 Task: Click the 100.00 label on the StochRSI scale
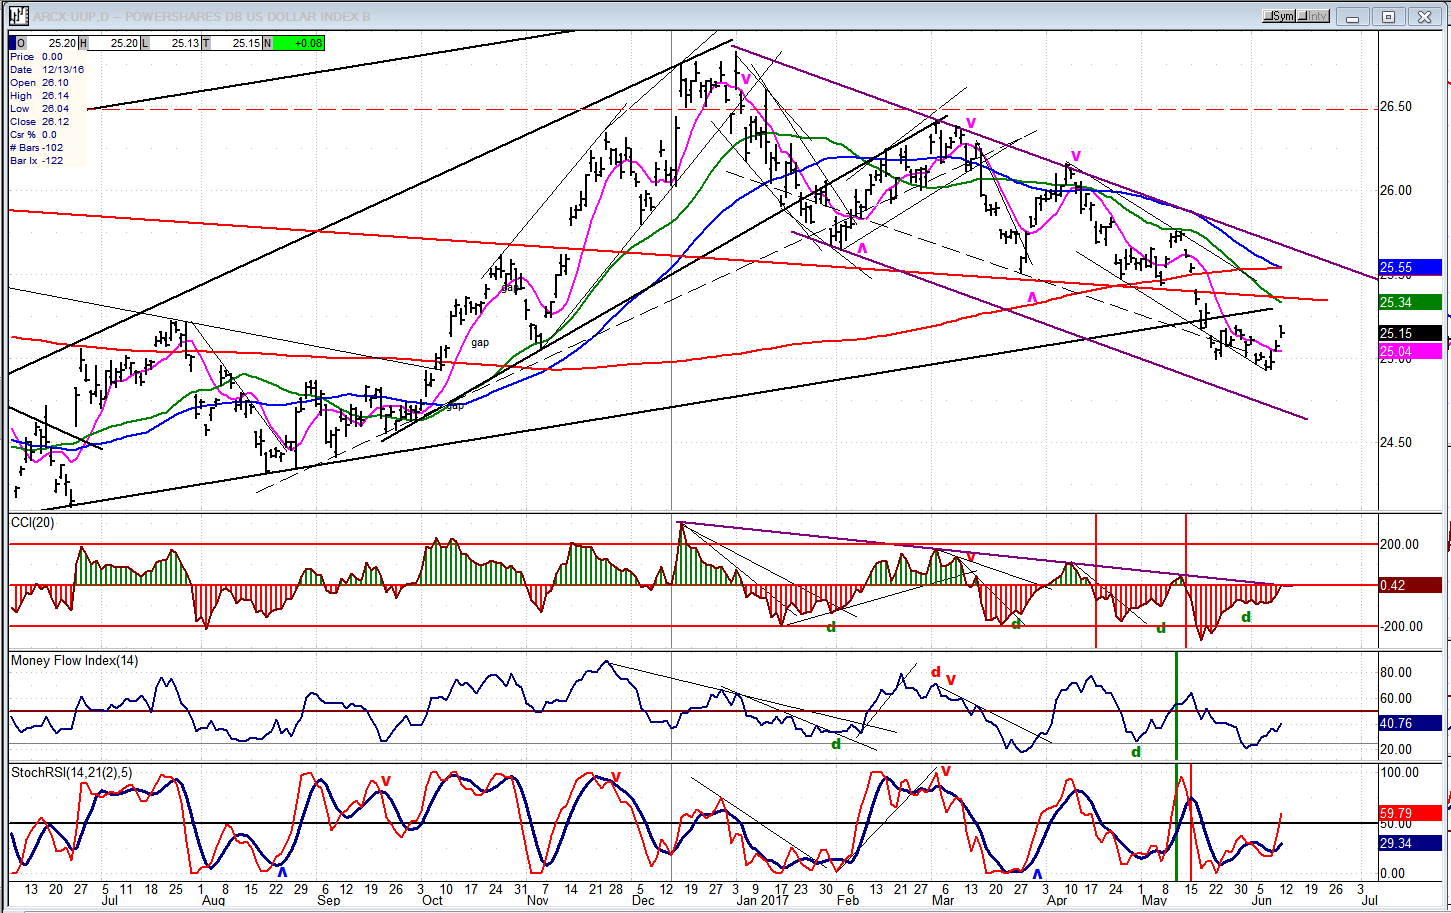point(1399,773)
